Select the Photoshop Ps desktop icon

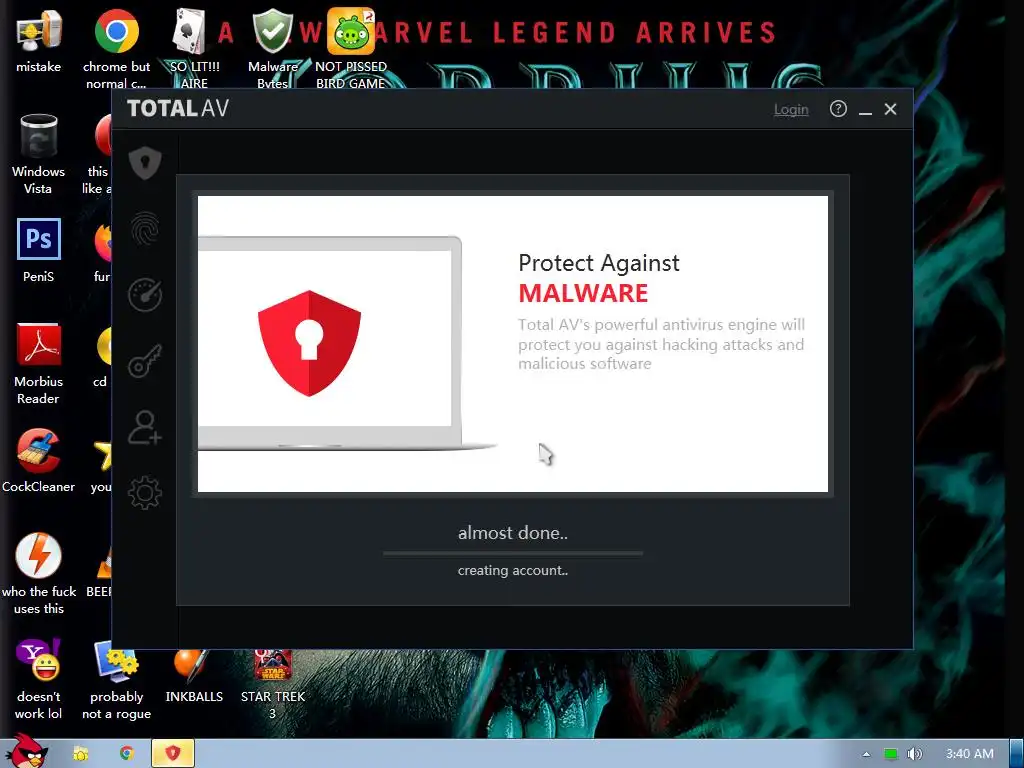point(39,250)
